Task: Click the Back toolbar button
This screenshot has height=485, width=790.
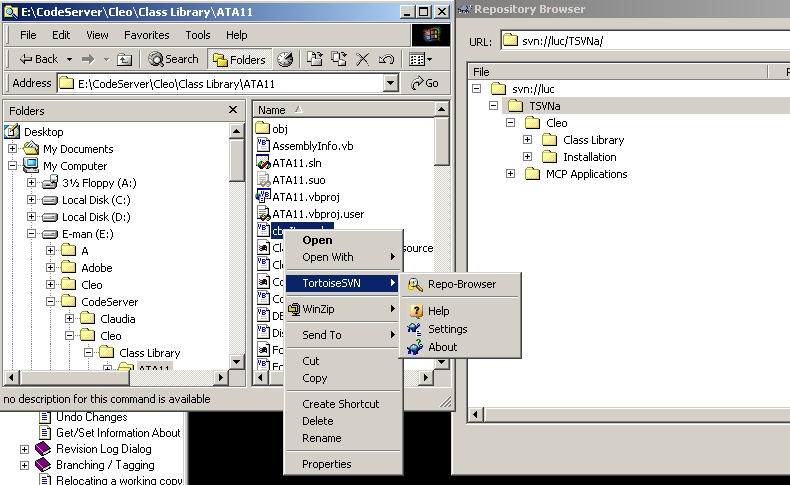Action: tap(39, 59)
